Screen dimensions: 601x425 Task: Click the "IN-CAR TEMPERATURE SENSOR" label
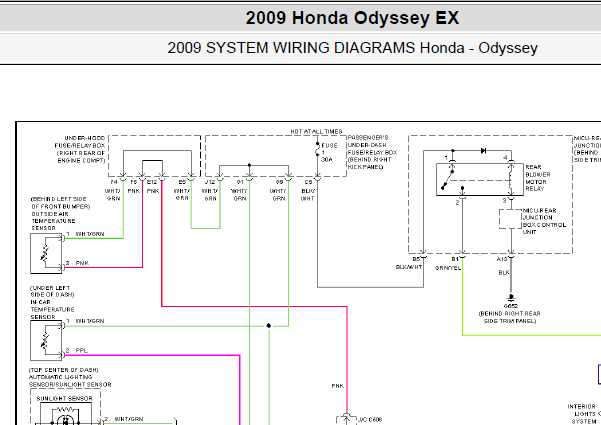[x=52, y=310]
